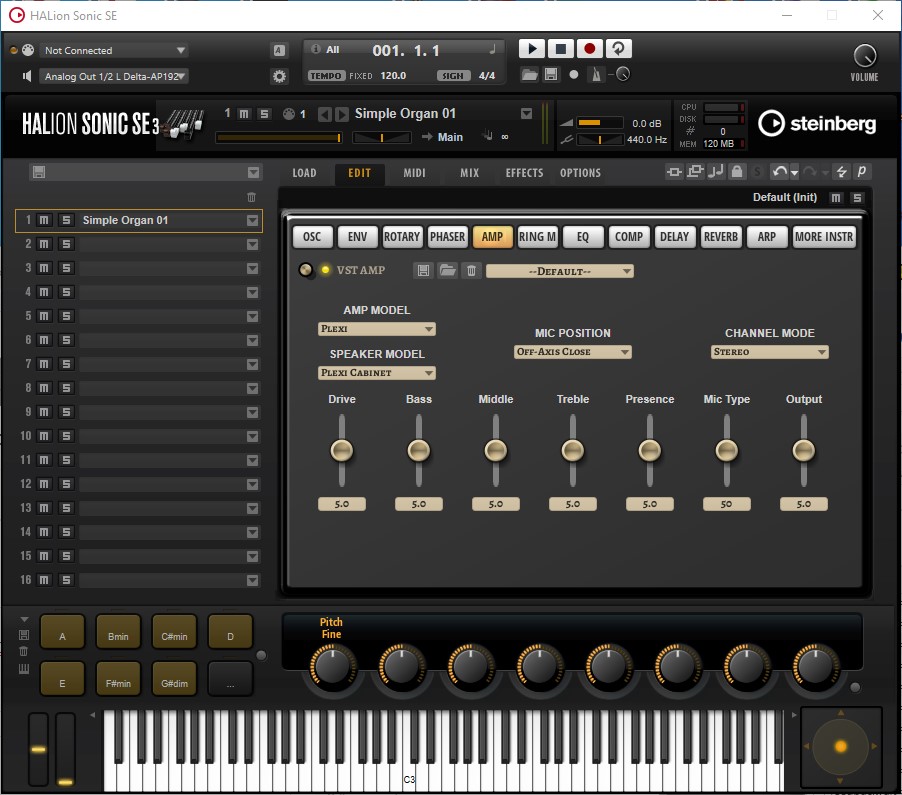Click the Output slider handle
Image resolution: width=902 pixels, height=795 pixels.
(804, 450)
